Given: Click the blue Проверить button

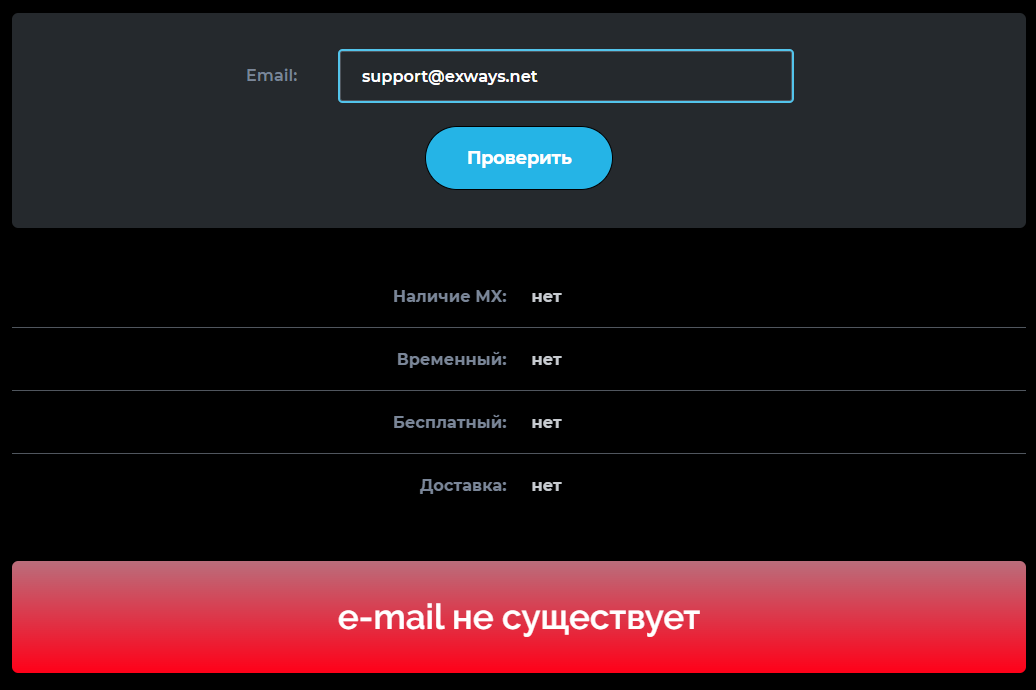Looking at the screenshot, I should (519, 158).
